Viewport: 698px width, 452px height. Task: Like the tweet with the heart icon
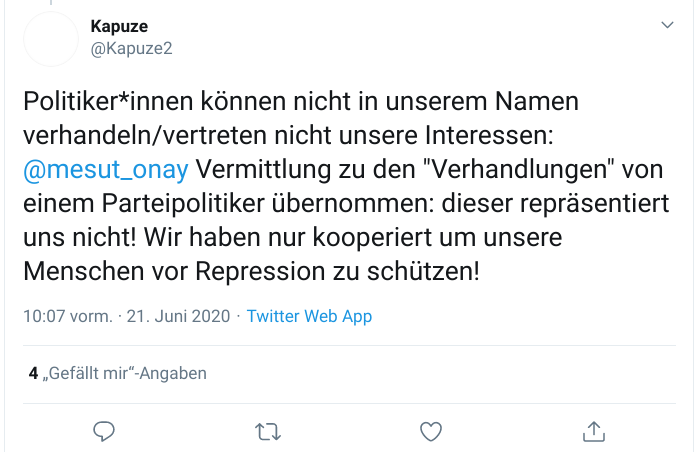[431, 431]
